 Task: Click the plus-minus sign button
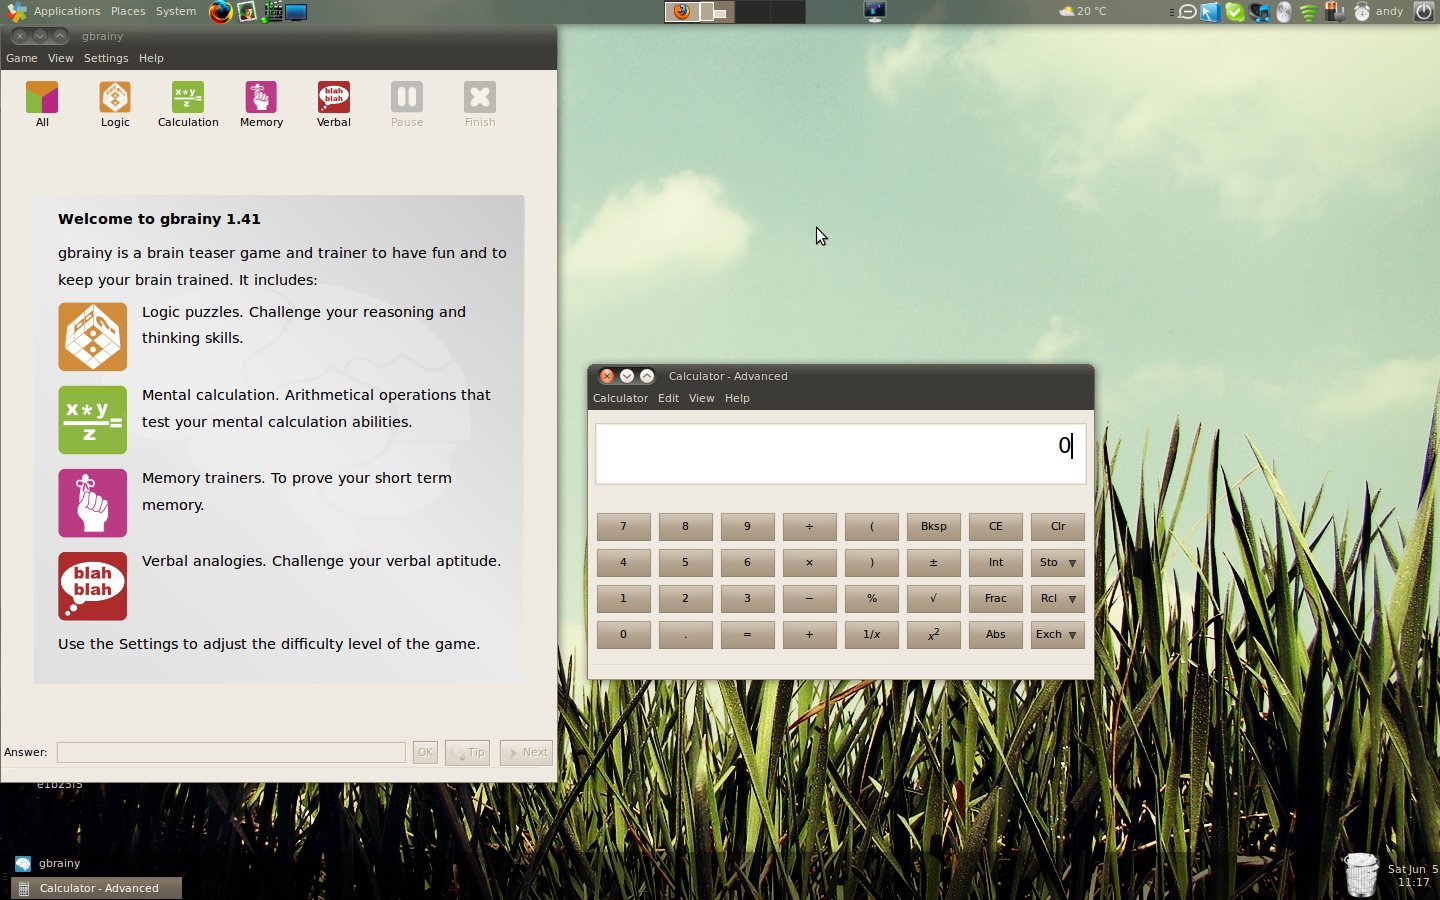coord(934,563)
